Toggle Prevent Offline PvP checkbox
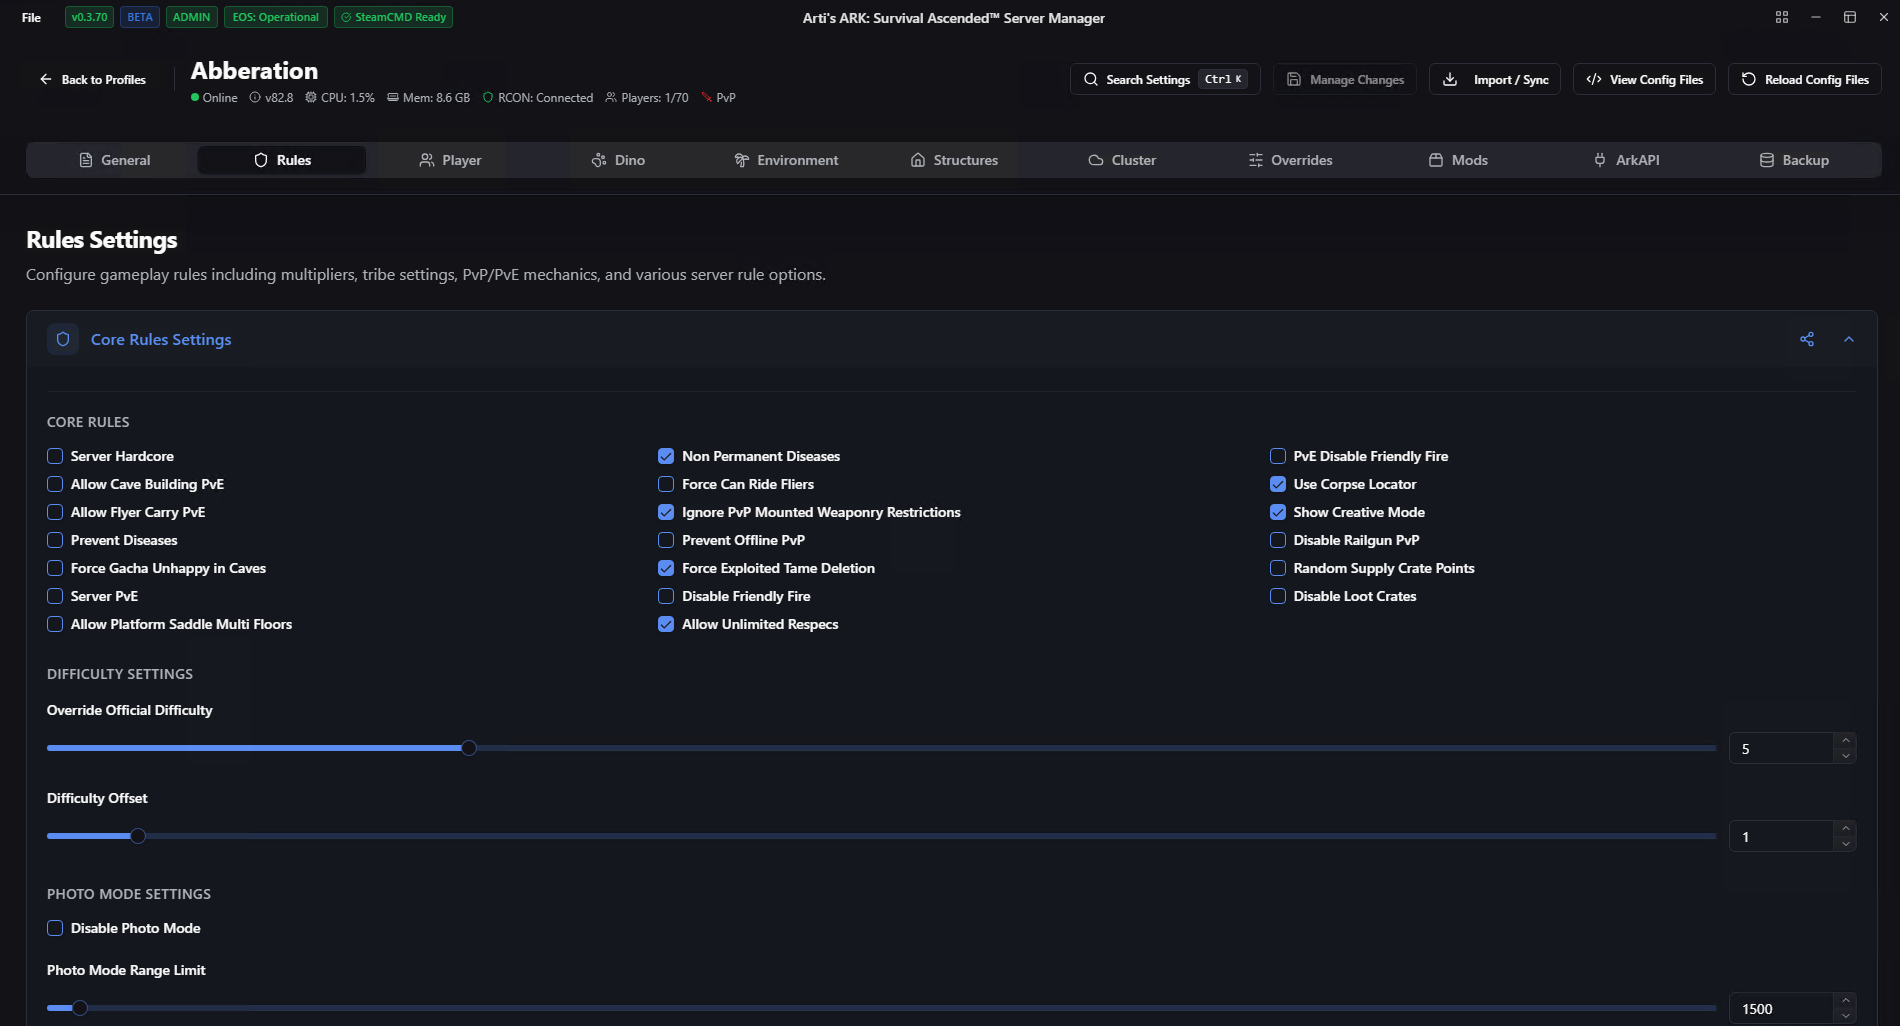Screen dimensions: 1900x1026 coord(666,540)
